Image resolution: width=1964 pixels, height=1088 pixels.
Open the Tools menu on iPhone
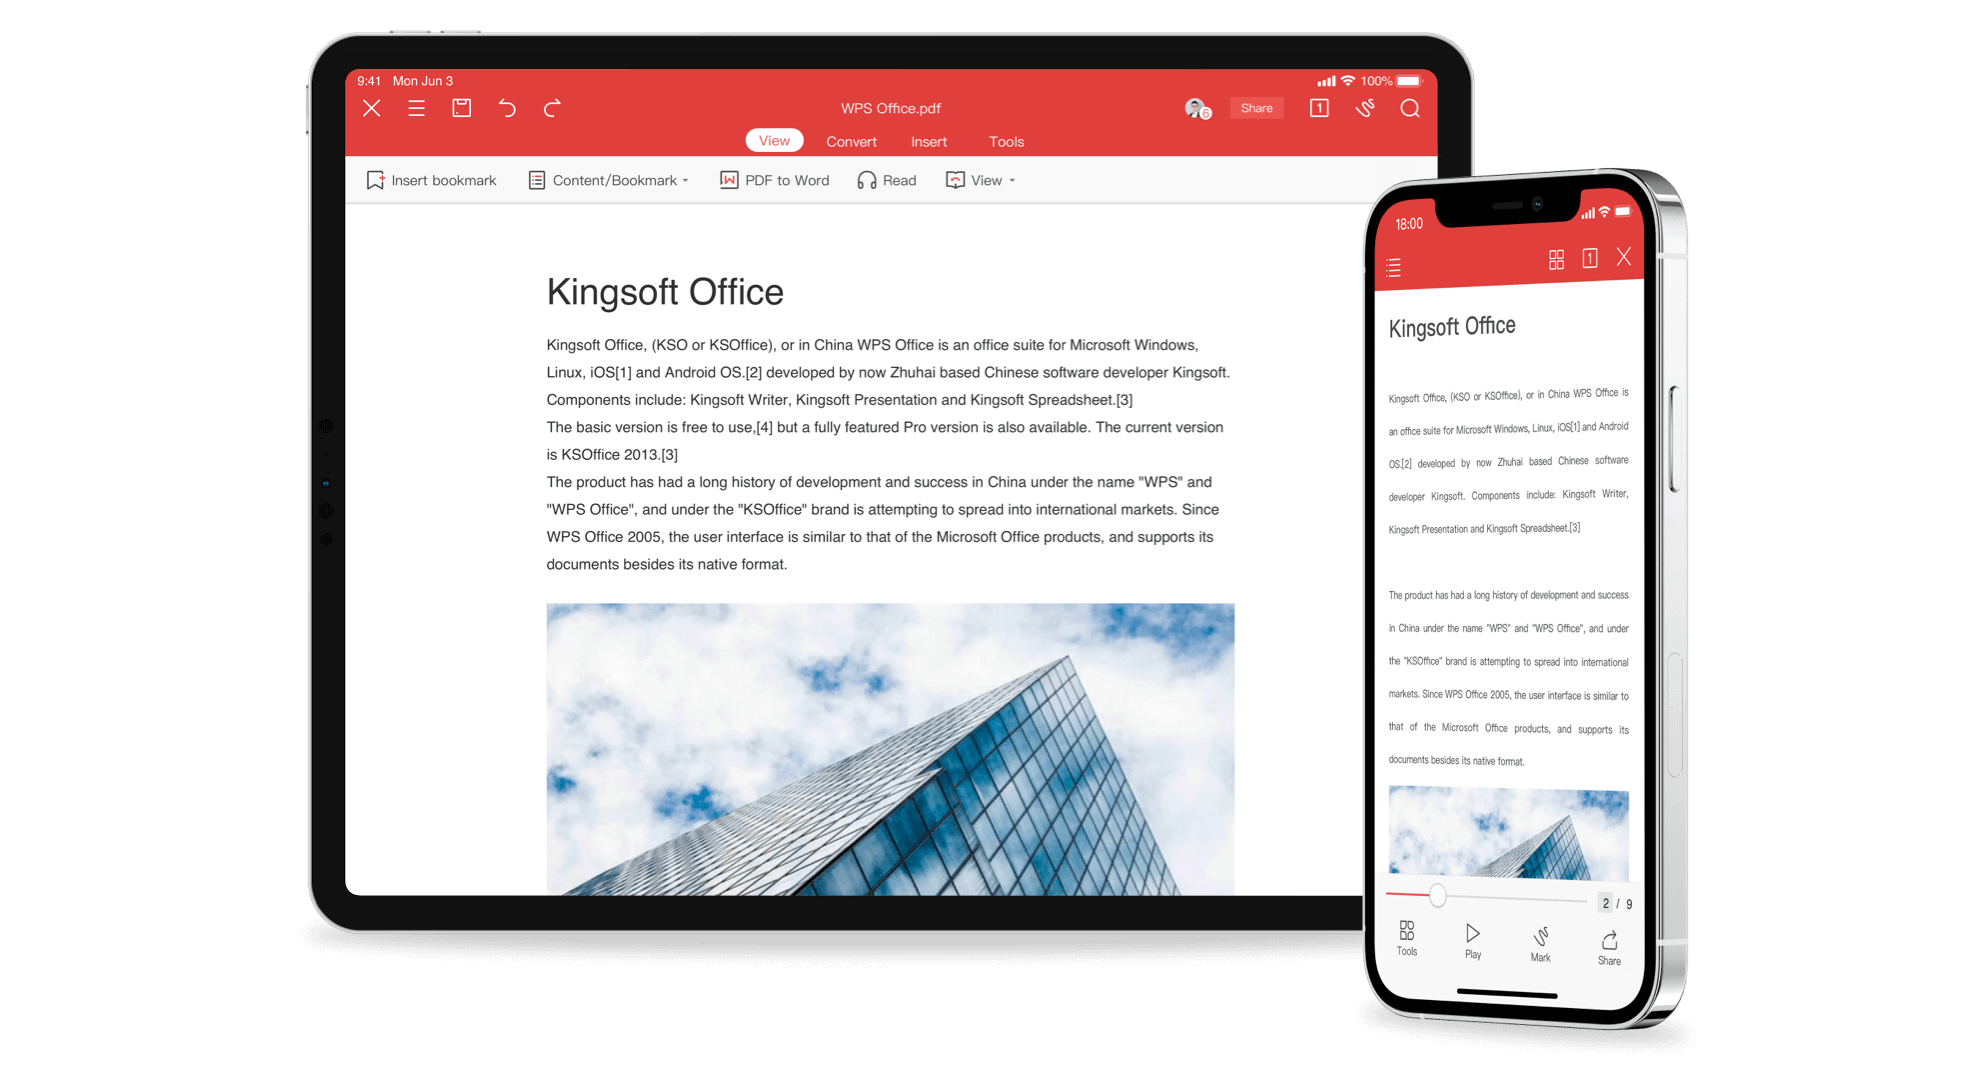click(1407, 941)
